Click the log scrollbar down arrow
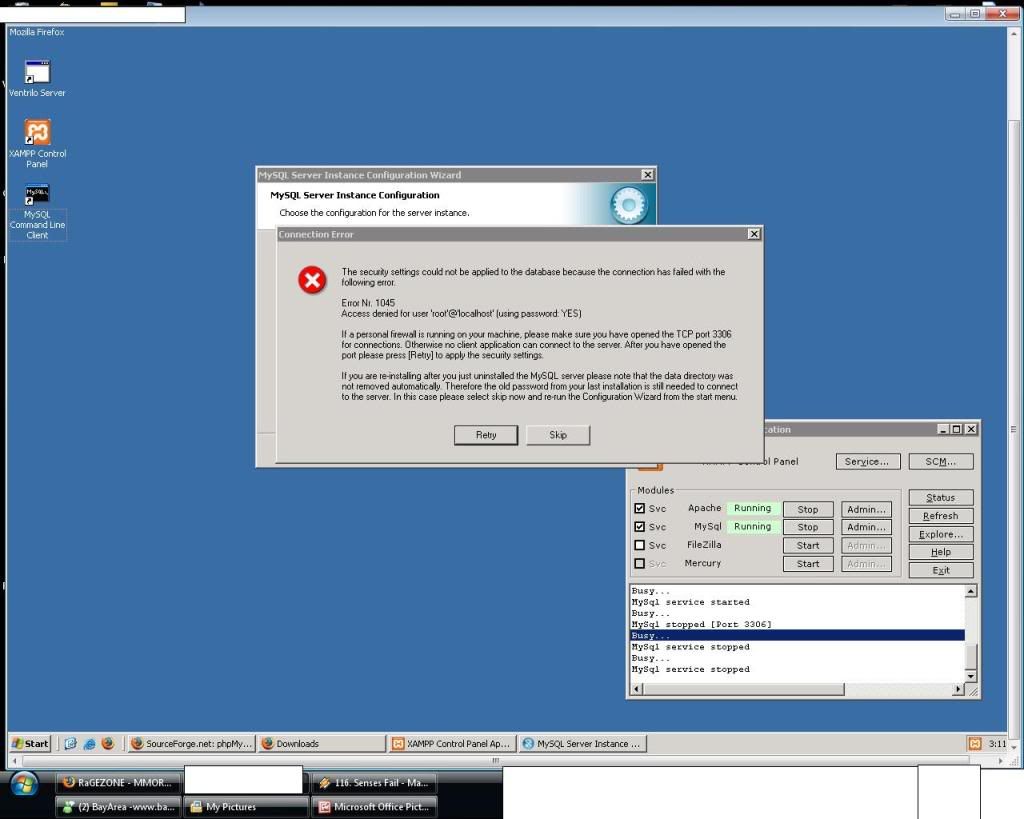Viewport: 1024px width, 819px height. tap(970, 675)
